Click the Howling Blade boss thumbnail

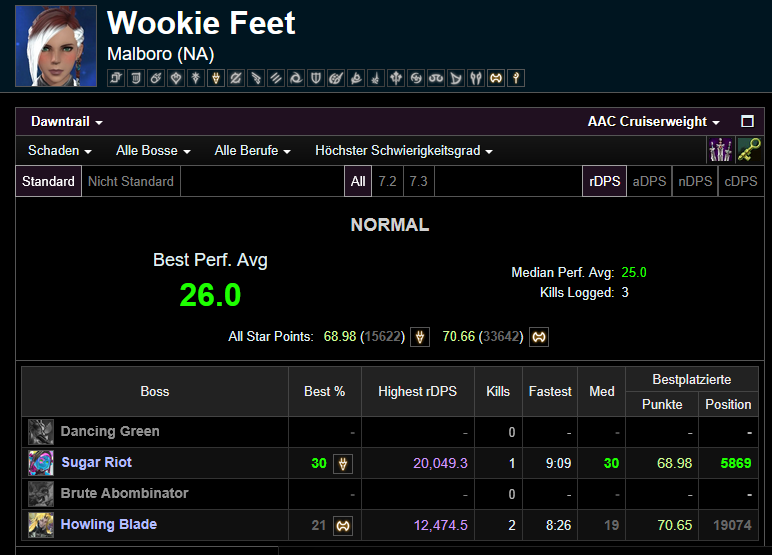(41, 525)
